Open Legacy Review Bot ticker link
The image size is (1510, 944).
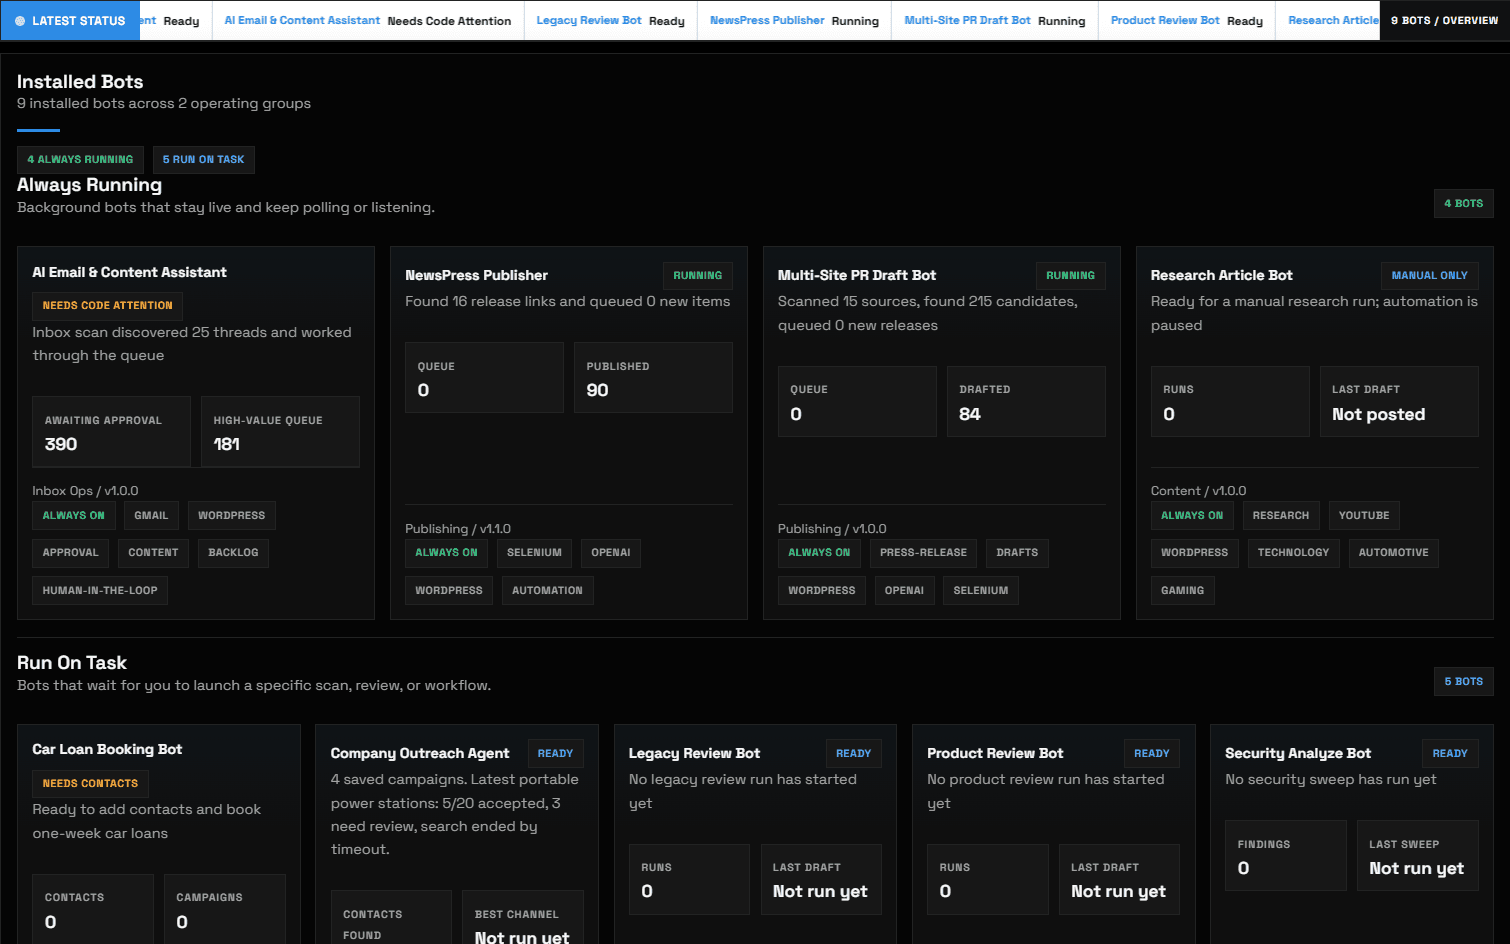(589, 20)
